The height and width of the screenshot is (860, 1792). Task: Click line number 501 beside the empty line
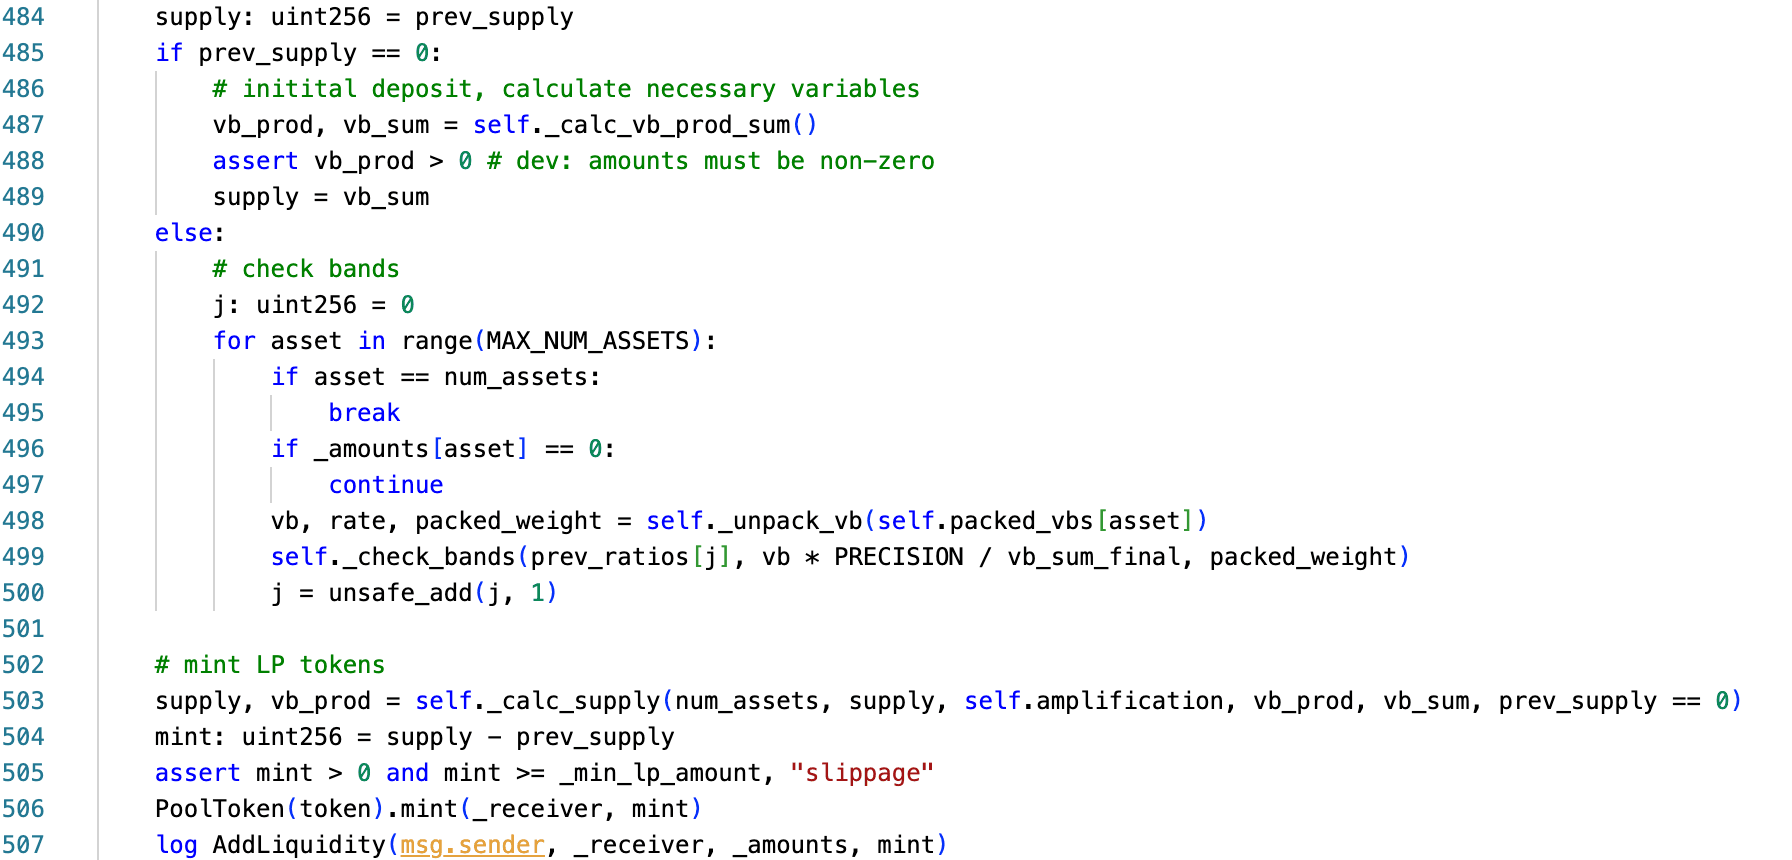23,629
